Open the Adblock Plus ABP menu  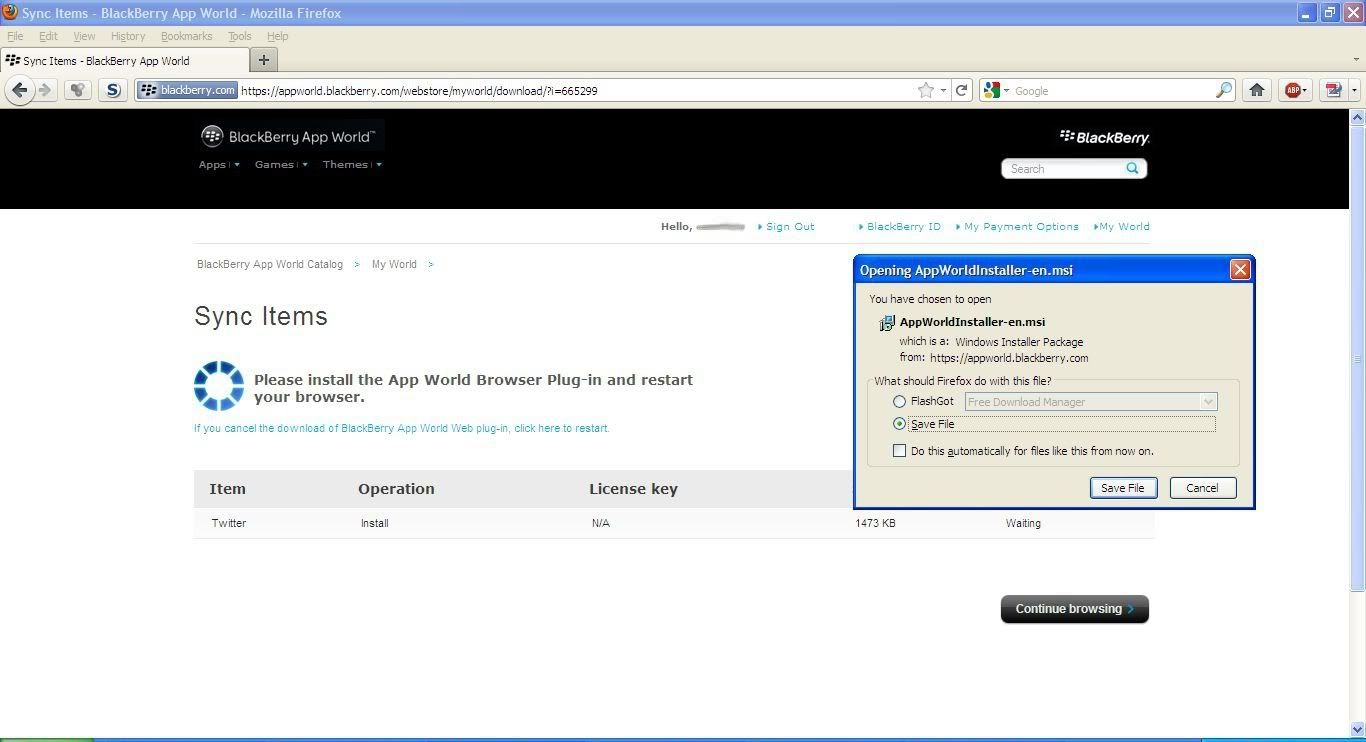click(x=1296, y=90)
